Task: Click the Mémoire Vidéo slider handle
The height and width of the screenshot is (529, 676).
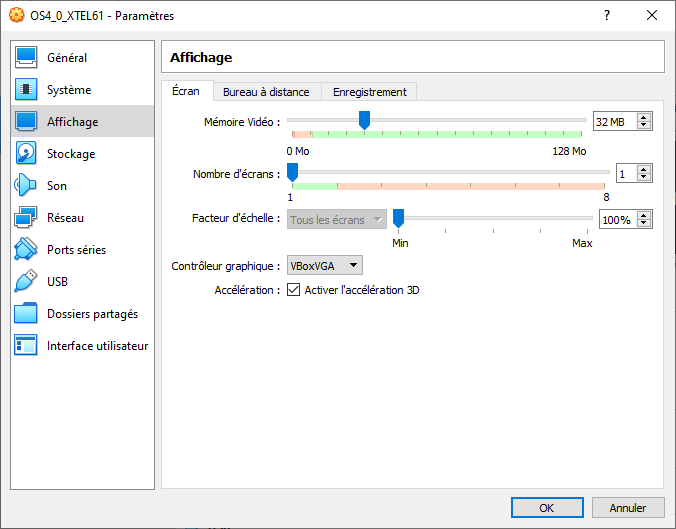Action: coord(364,120)
